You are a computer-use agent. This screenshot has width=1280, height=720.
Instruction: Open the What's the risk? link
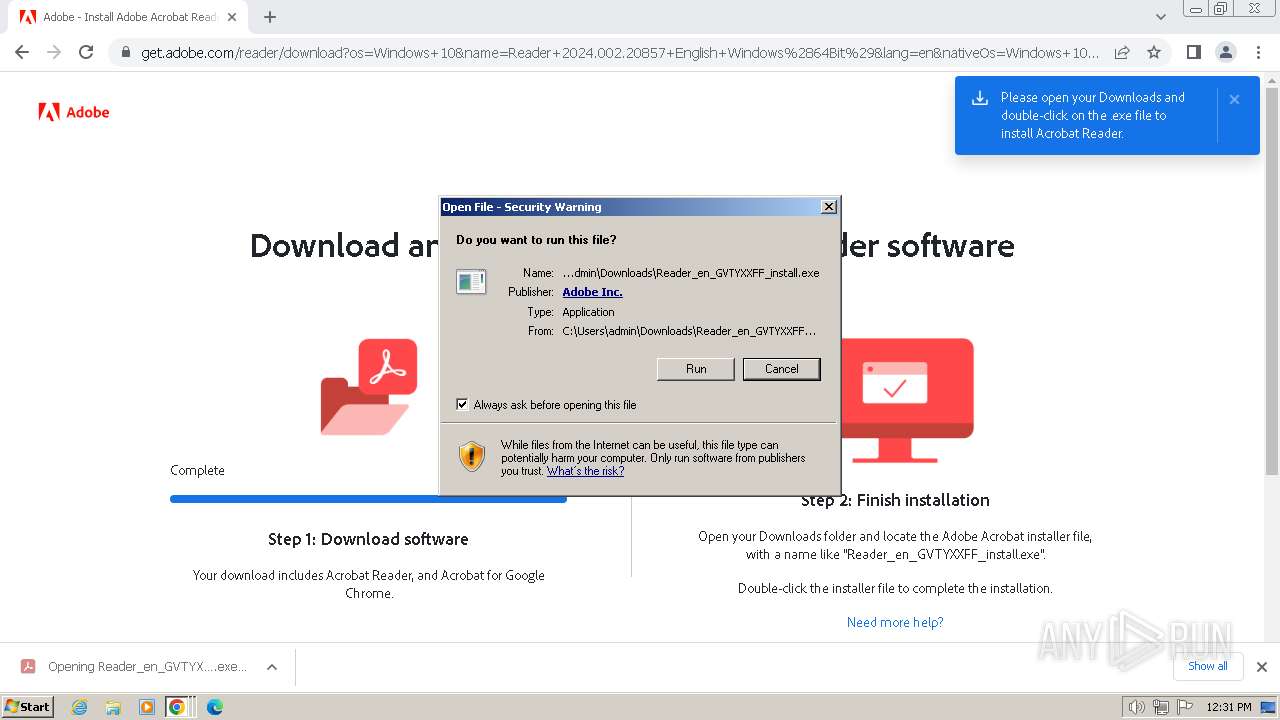pyautogui.click(x=585, y=471)
